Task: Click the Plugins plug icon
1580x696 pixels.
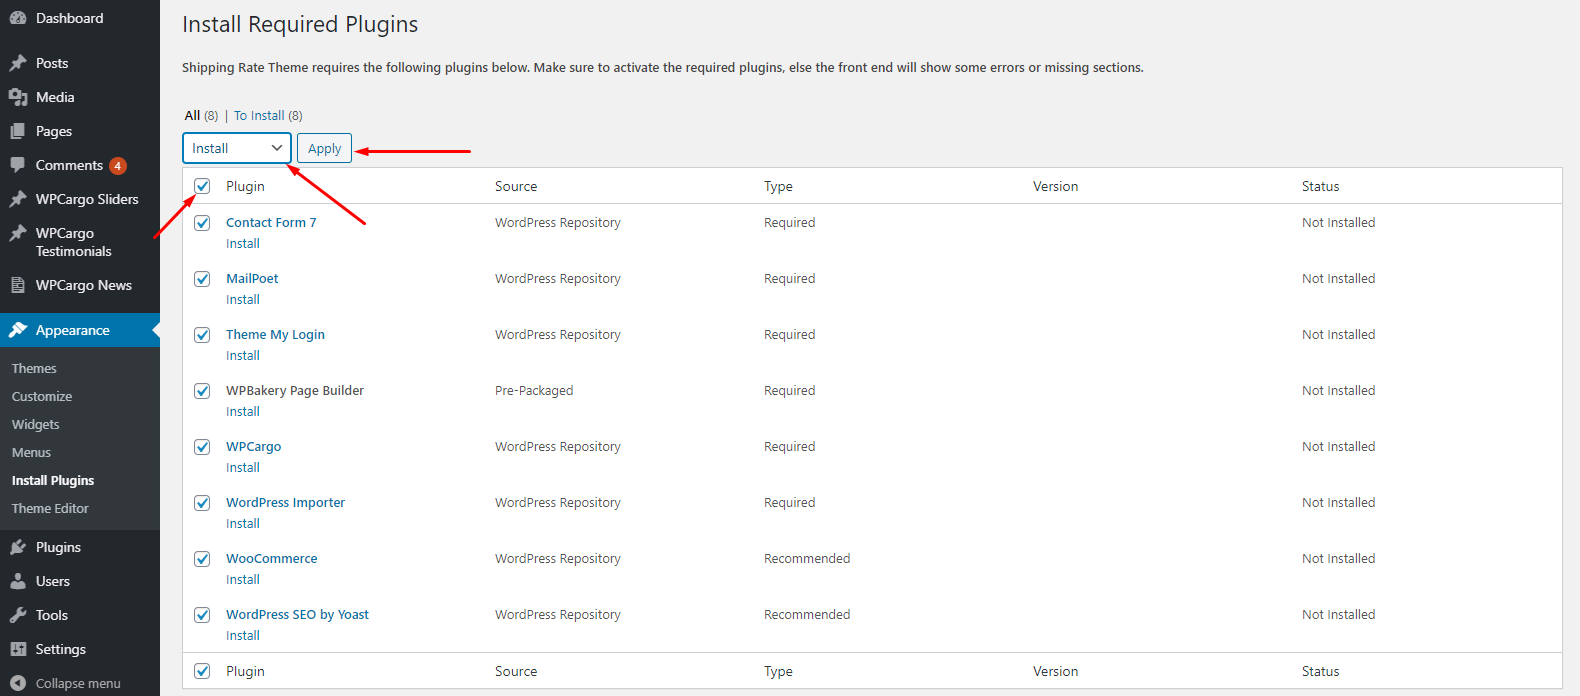Action: (18, 547)
